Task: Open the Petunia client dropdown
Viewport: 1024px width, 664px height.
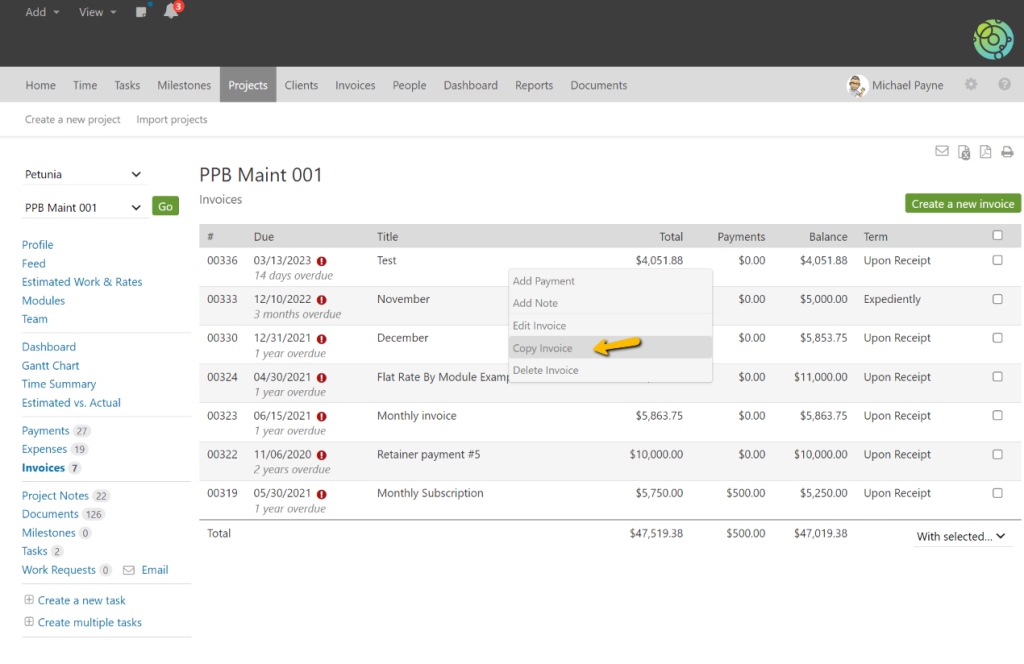Action: [x=83, y=172]
